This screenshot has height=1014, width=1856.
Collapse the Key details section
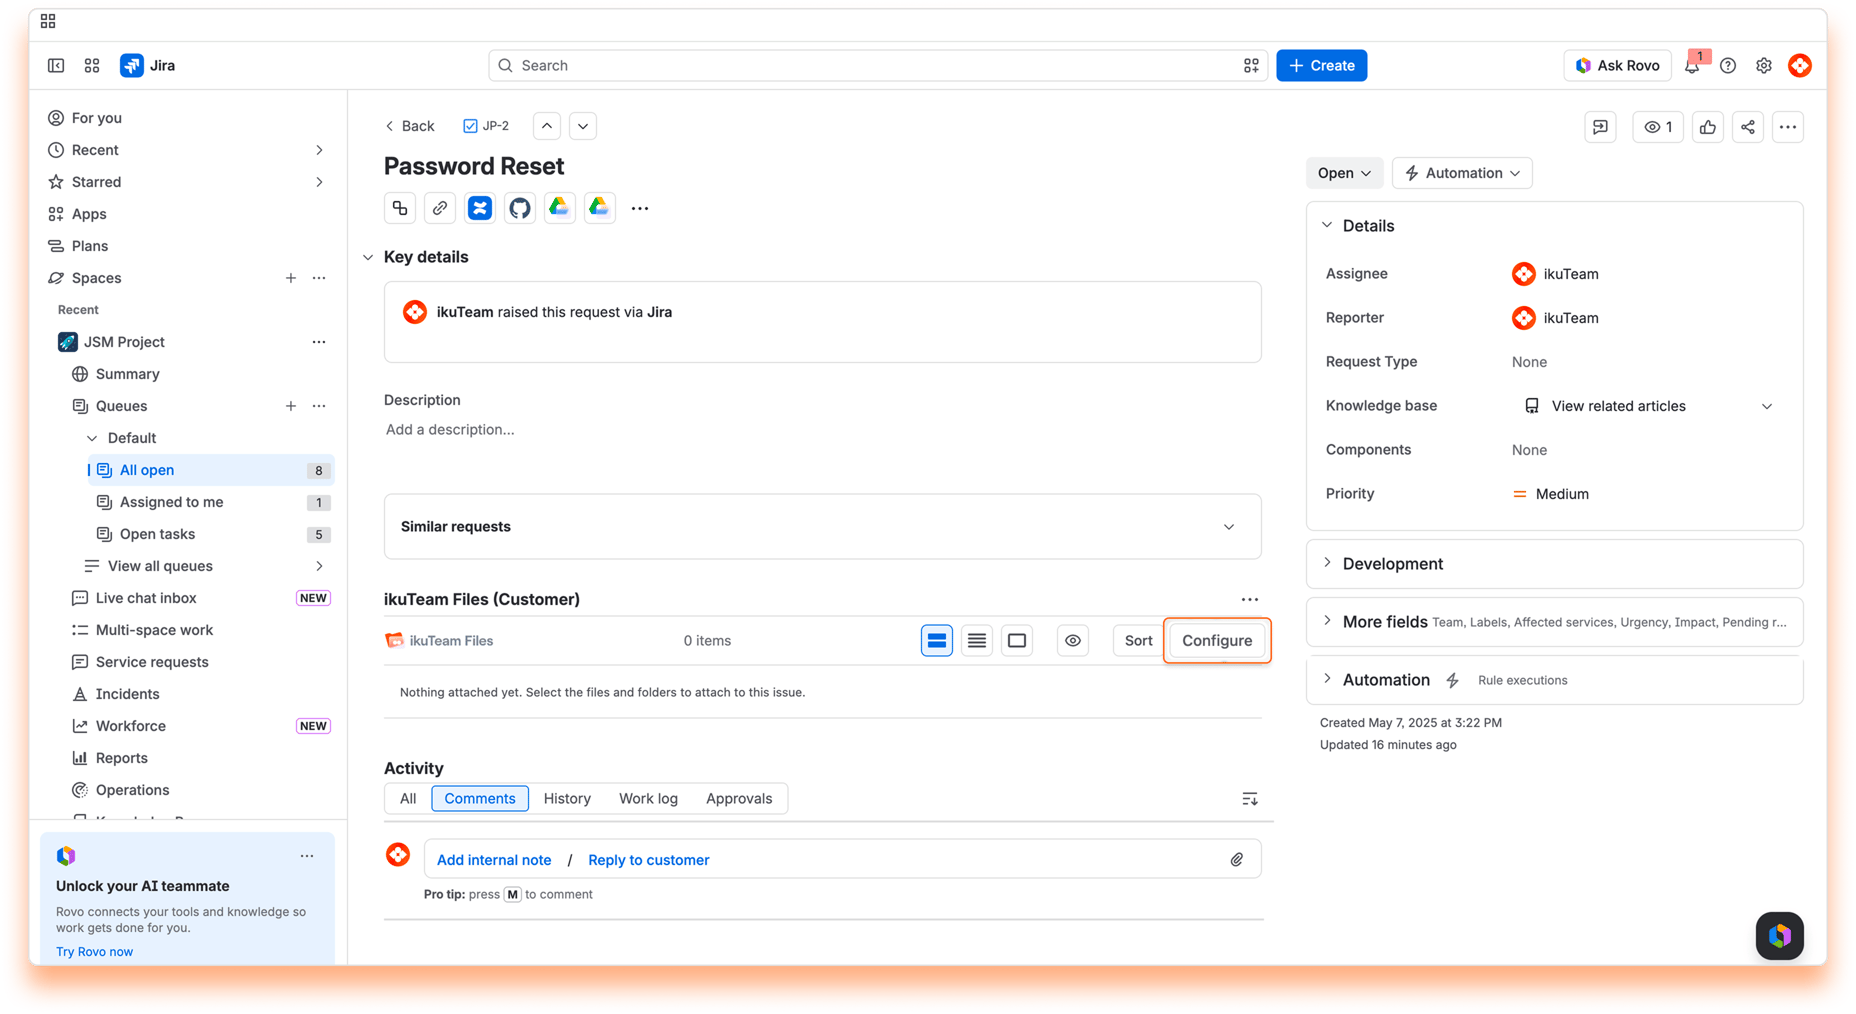368,257
